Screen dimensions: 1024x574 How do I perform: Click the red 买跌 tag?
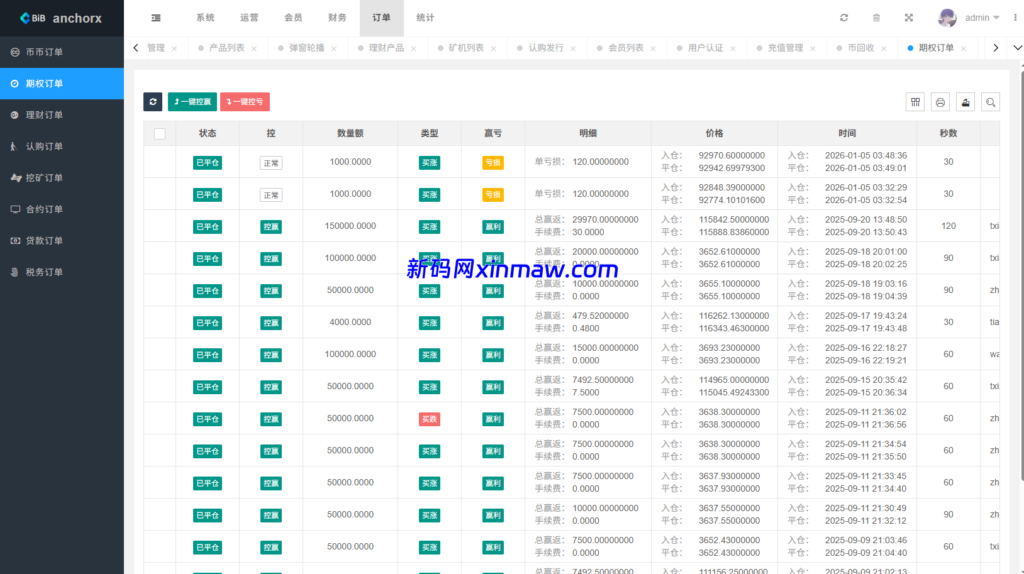[x=429, y=419]
